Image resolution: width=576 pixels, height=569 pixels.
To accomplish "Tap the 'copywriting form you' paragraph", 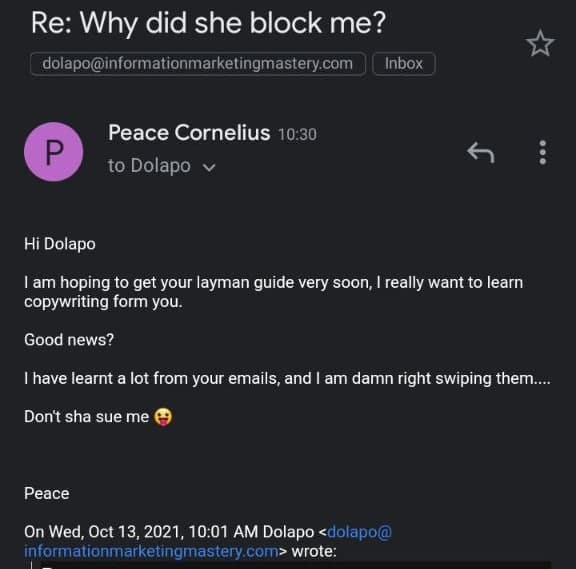I will 273,292.
